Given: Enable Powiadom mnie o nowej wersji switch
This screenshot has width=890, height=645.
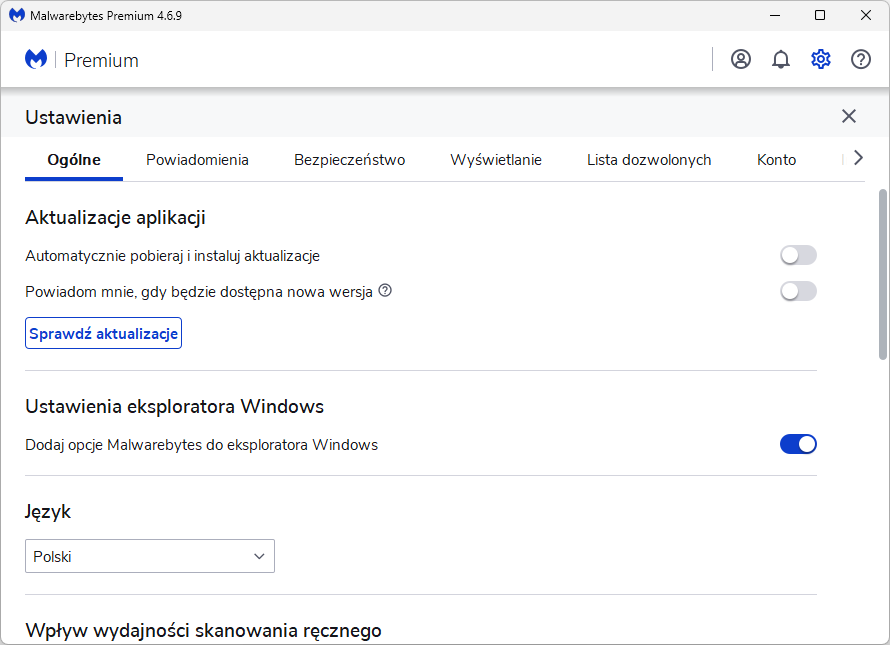Looking at the screenshot, I should tap(798, 291).
